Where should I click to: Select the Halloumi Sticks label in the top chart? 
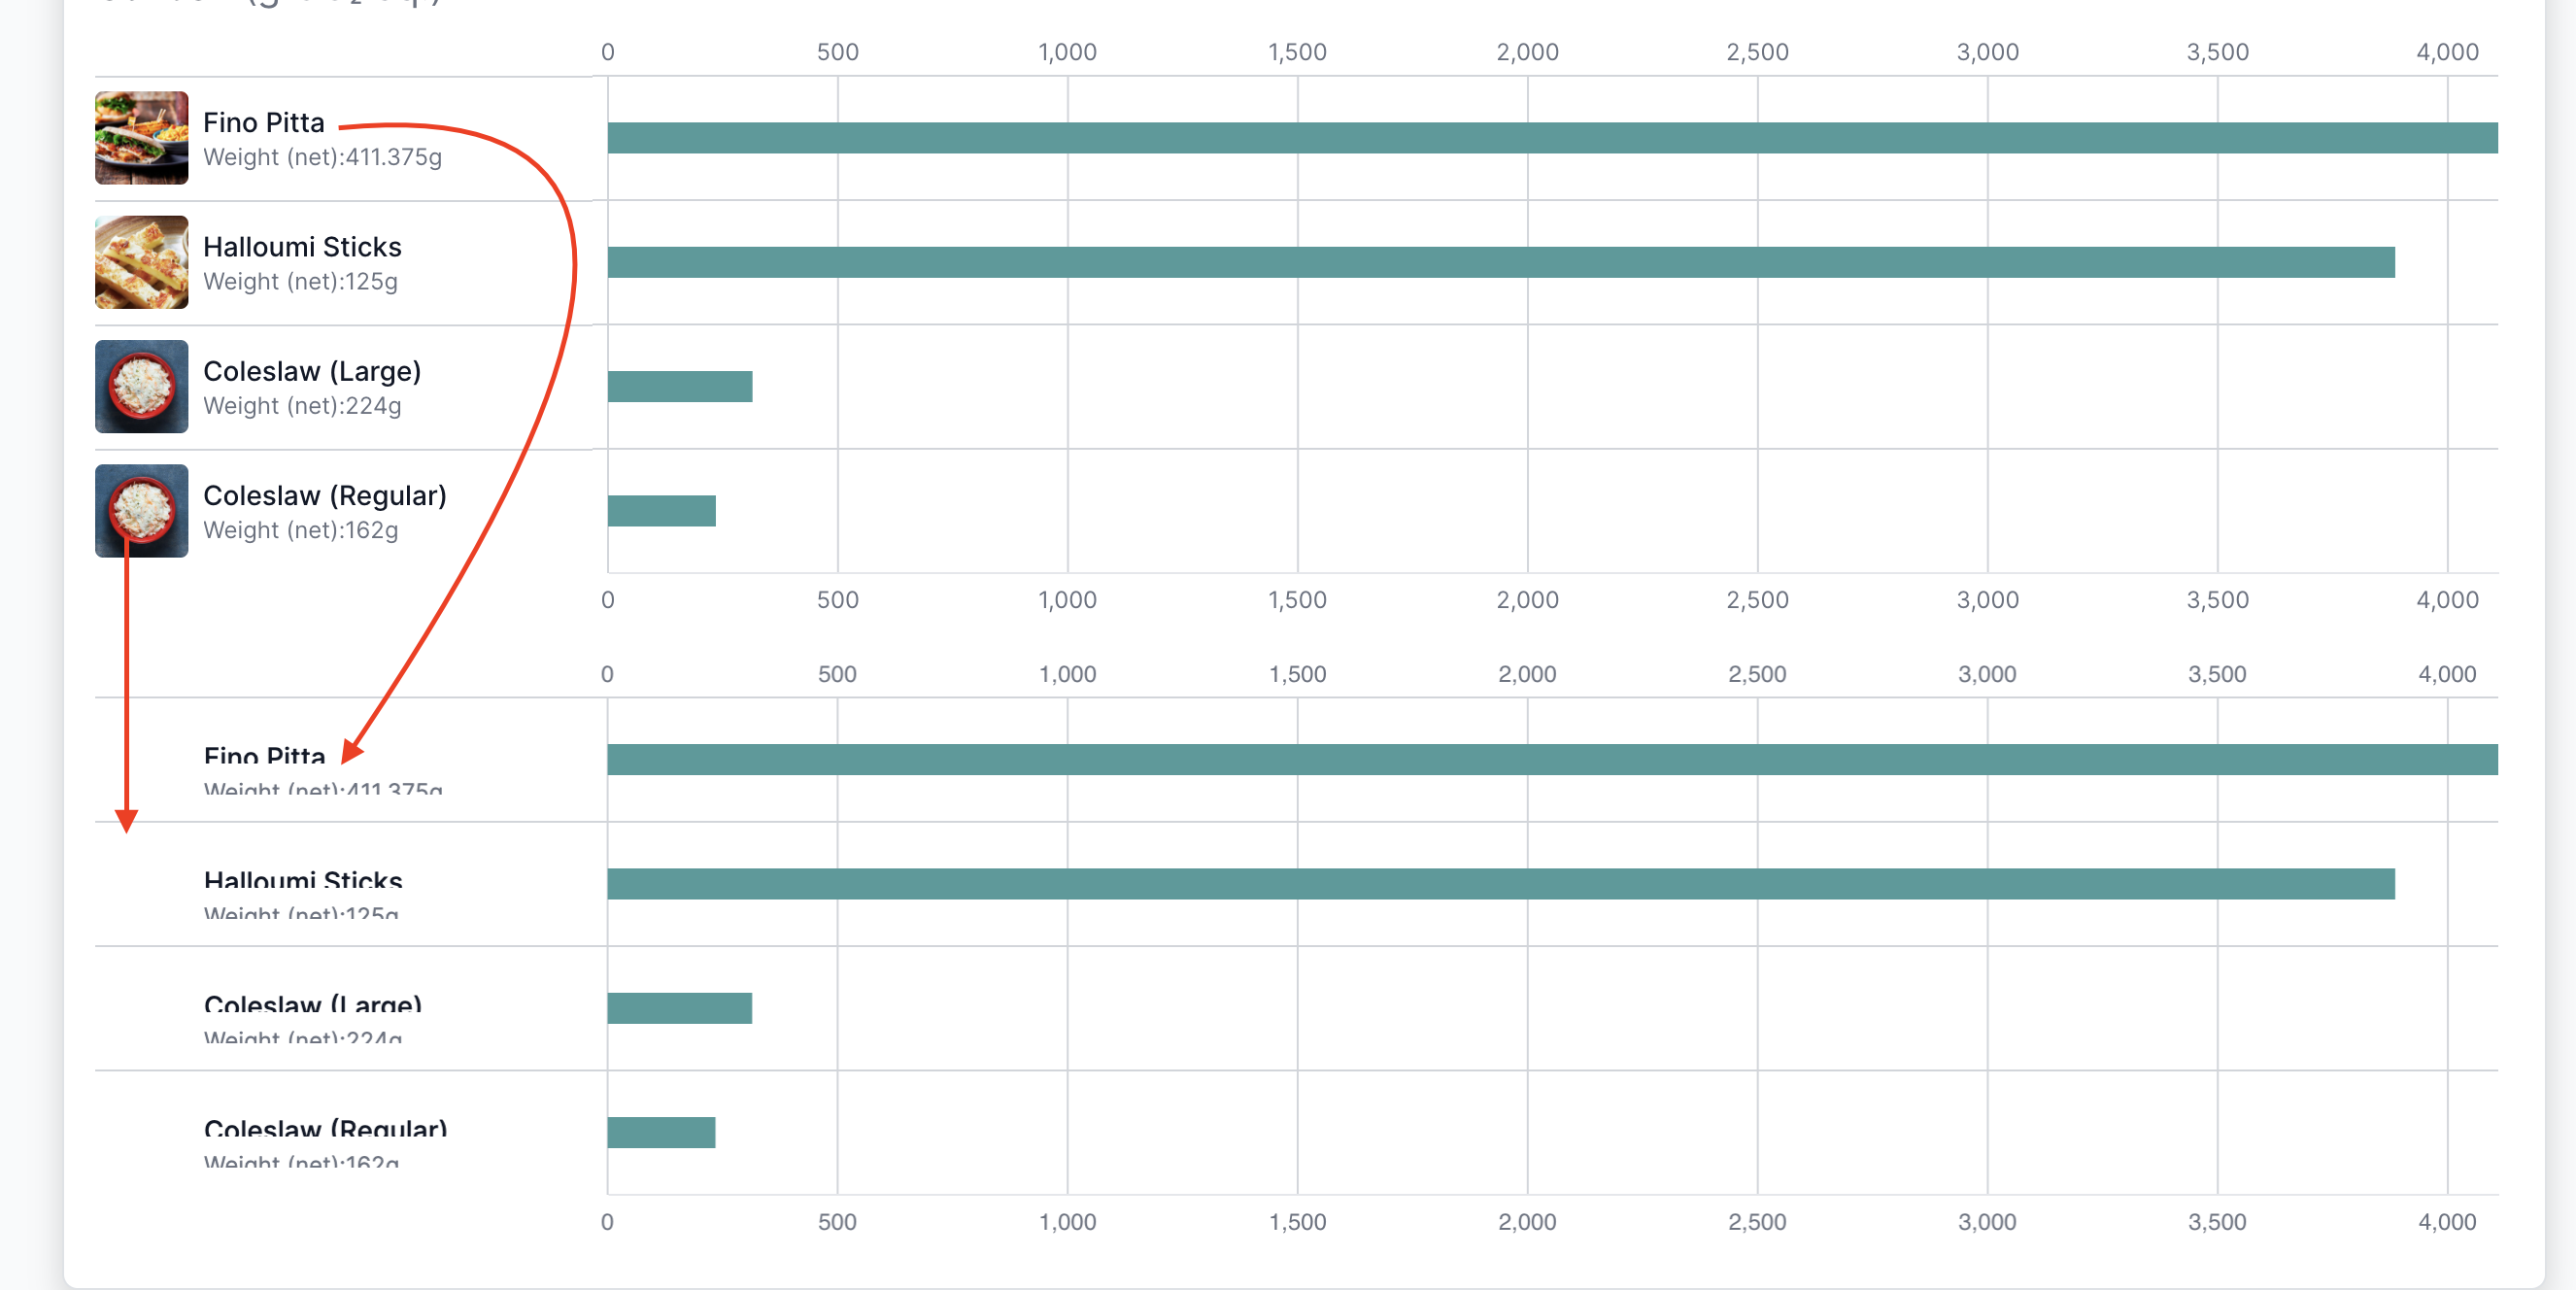302,246
